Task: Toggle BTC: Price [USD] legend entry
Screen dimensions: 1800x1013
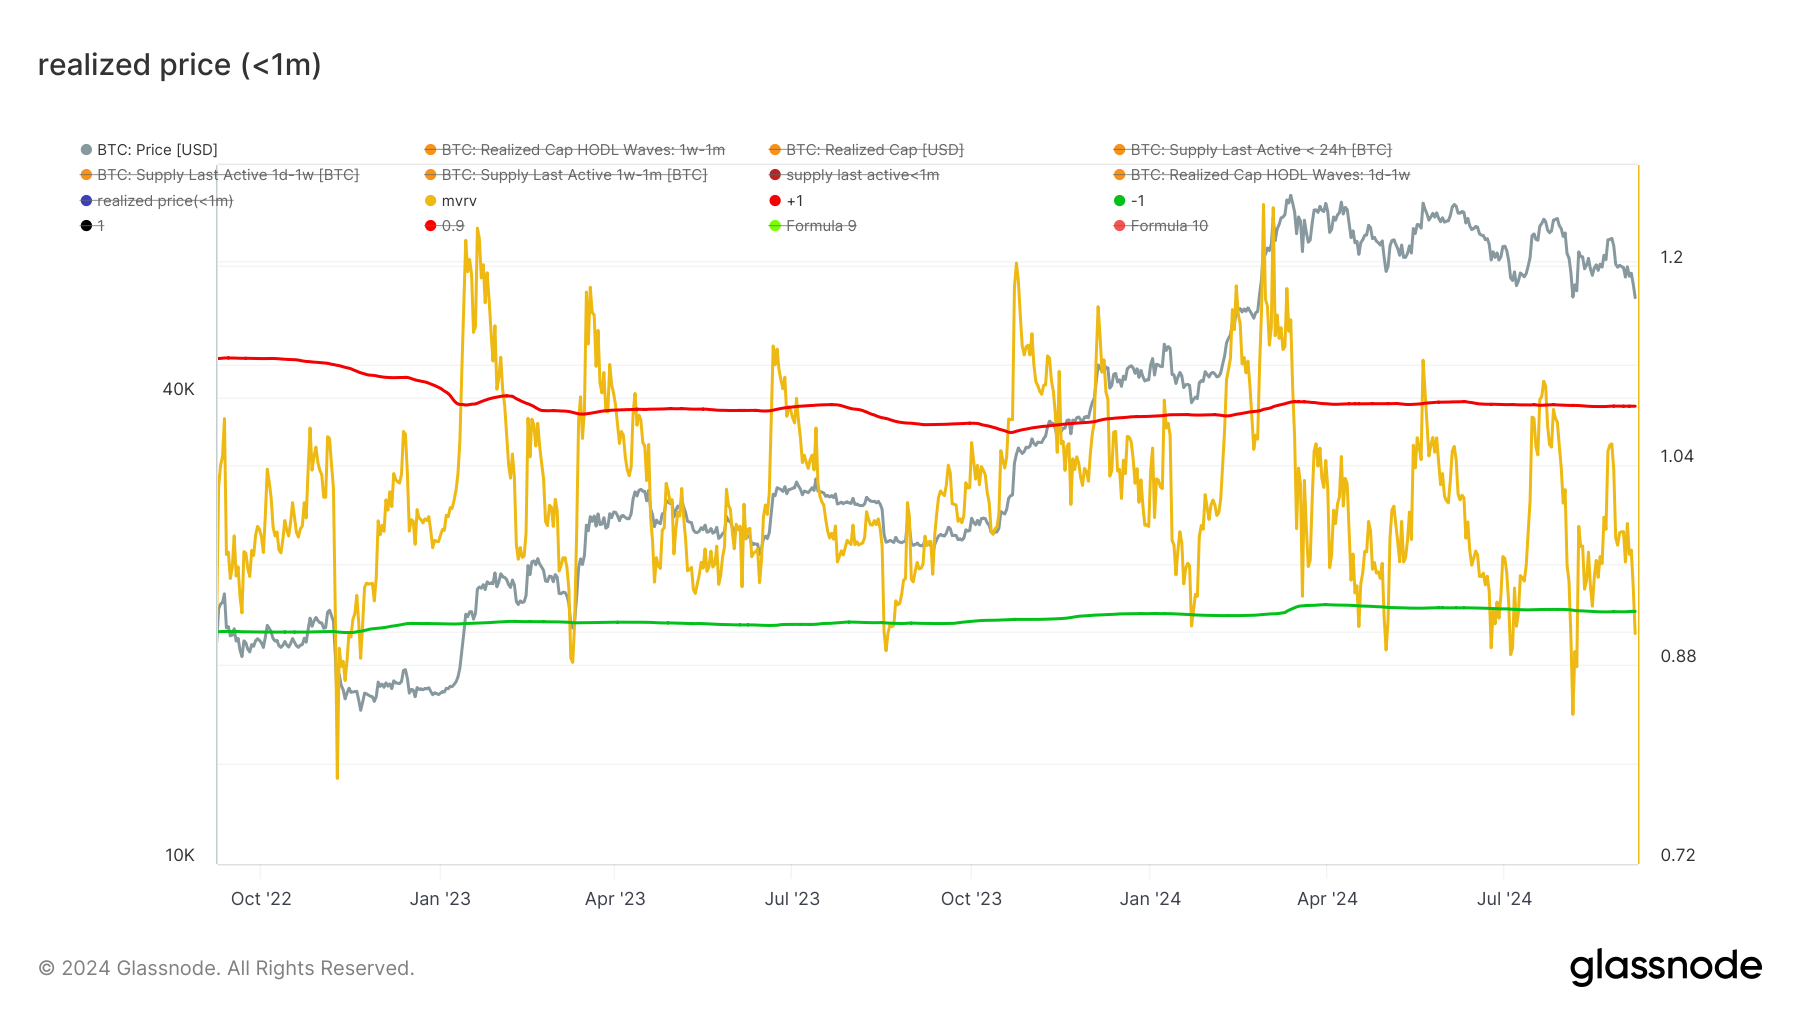Action: [x=149, y=150]
